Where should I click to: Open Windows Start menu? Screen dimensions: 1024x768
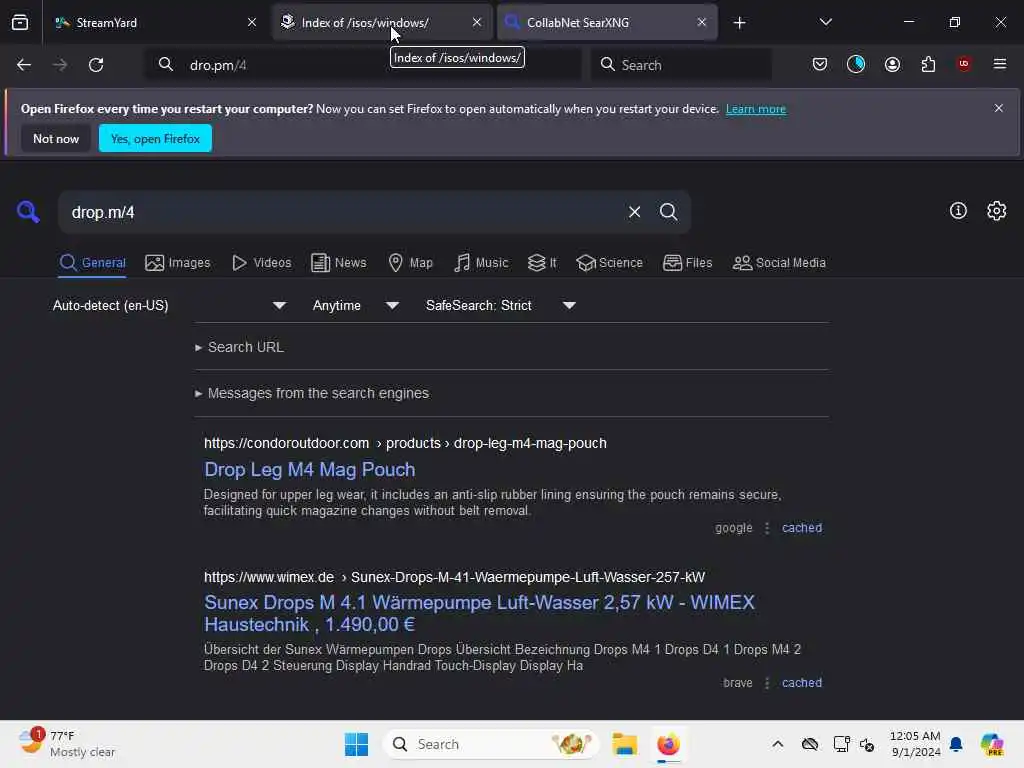point(357,744)
